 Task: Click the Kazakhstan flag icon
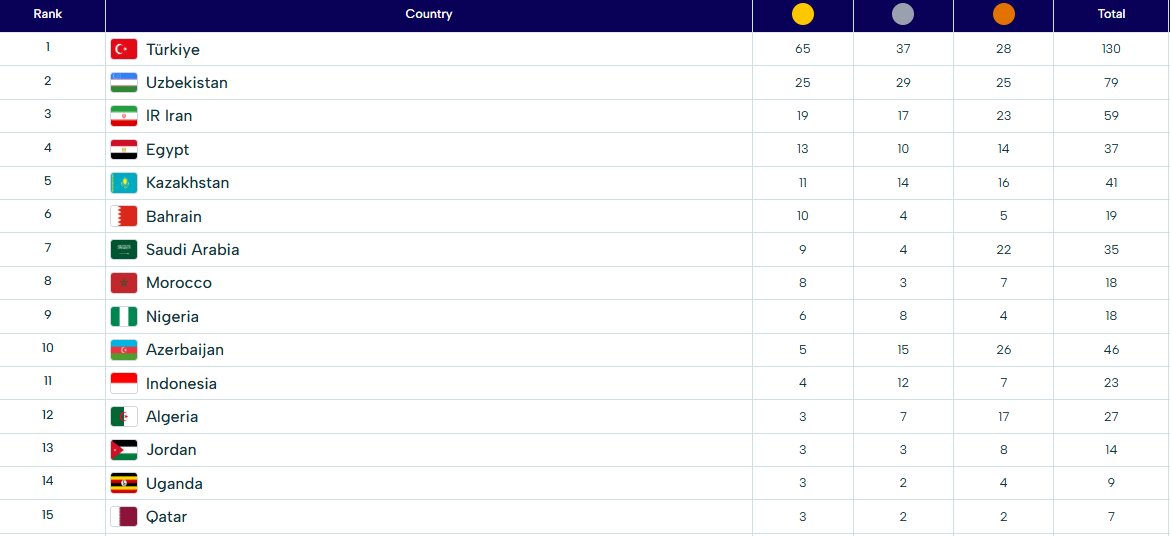[124, 183]
